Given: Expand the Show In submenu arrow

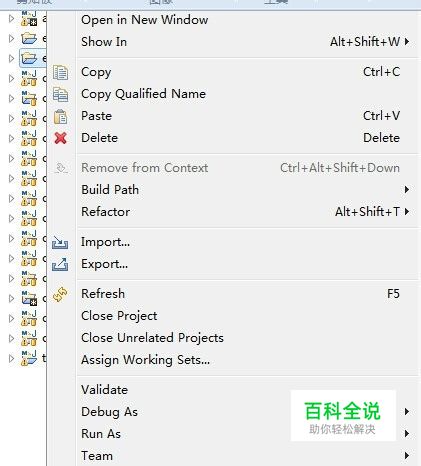Looking at the screenshot, I should point(407,42).
